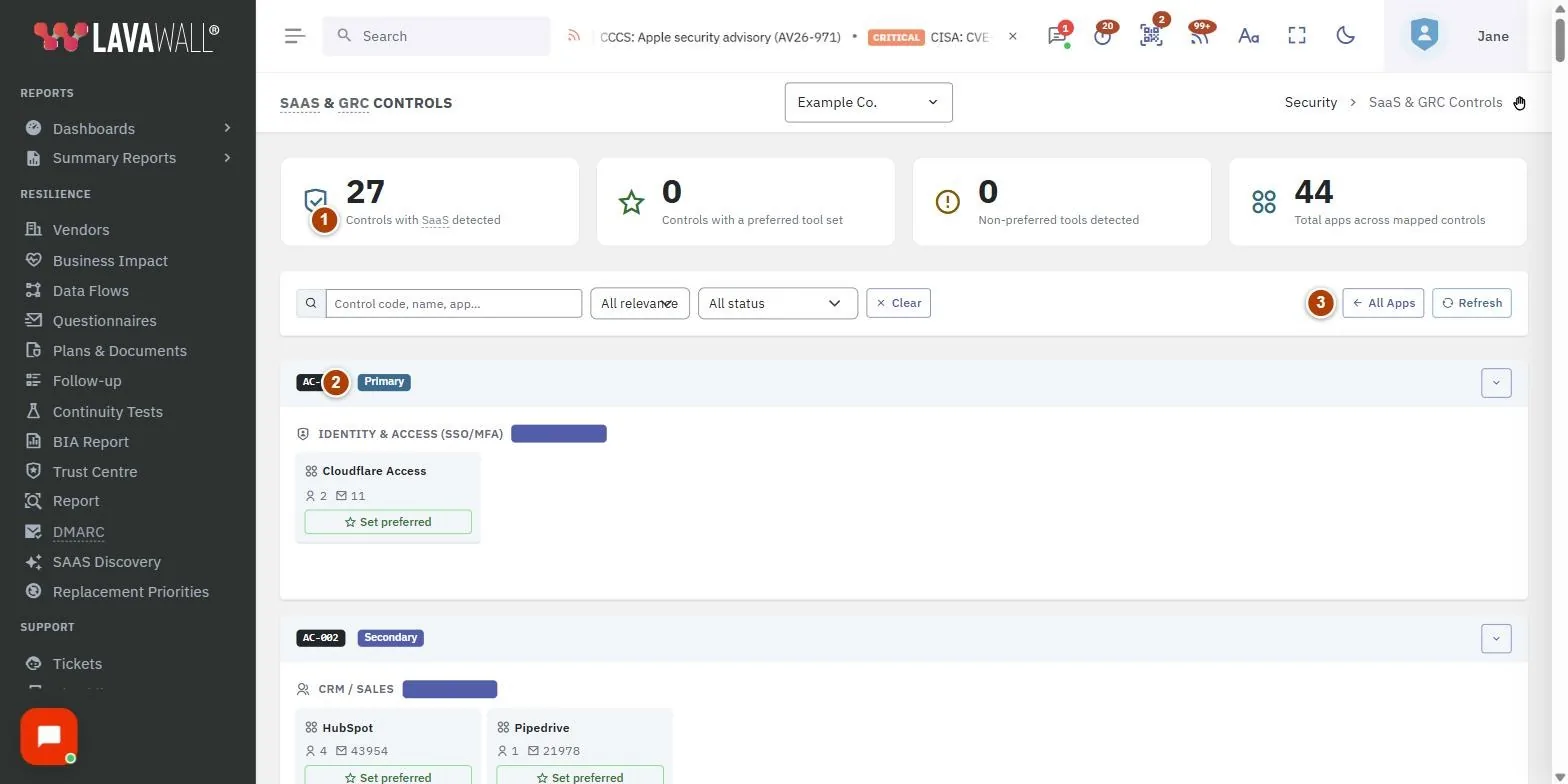This screenshot has width=1568, height=784.
Task: Click the AC-002 control code badge
Action: click(321, 637)
